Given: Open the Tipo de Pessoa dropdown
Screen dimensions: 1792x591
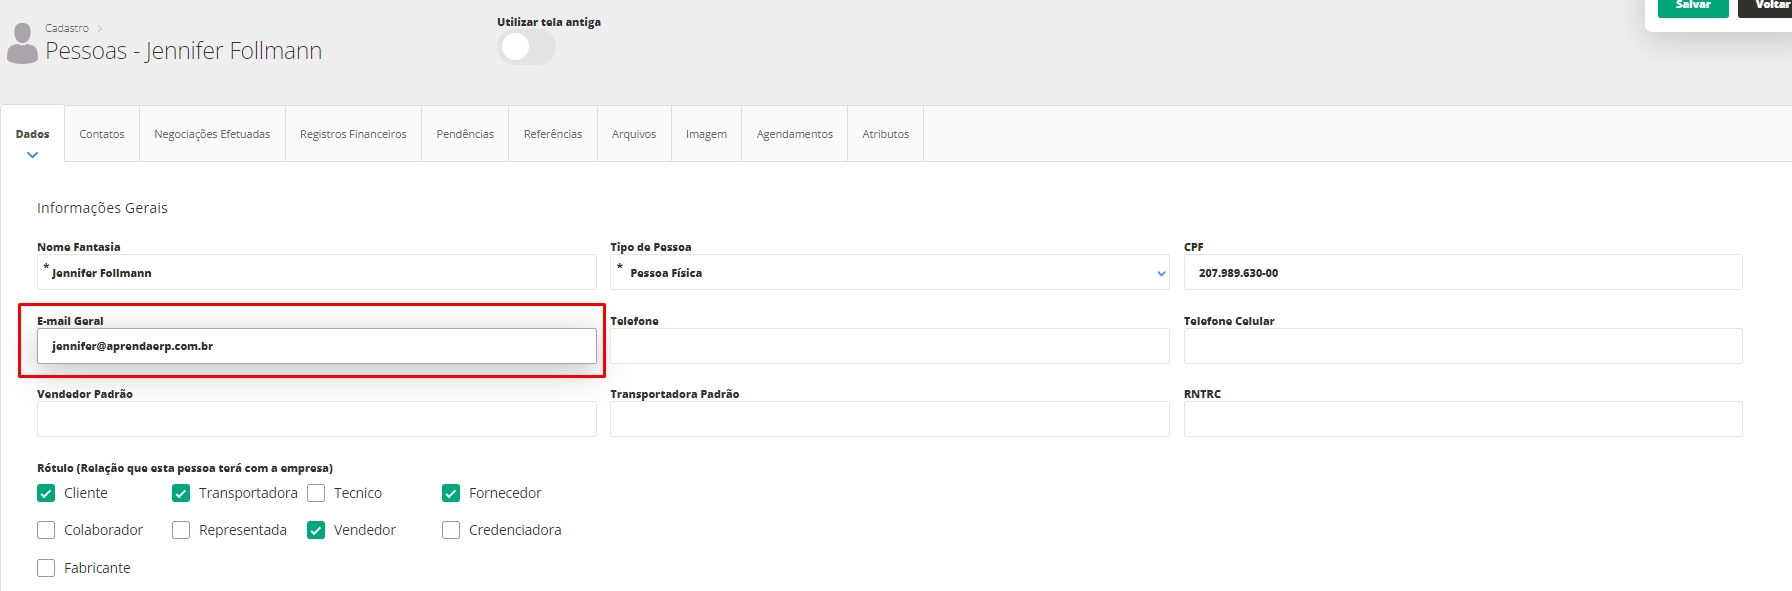Looking at the screenshot, I should (x=889, y=273).
